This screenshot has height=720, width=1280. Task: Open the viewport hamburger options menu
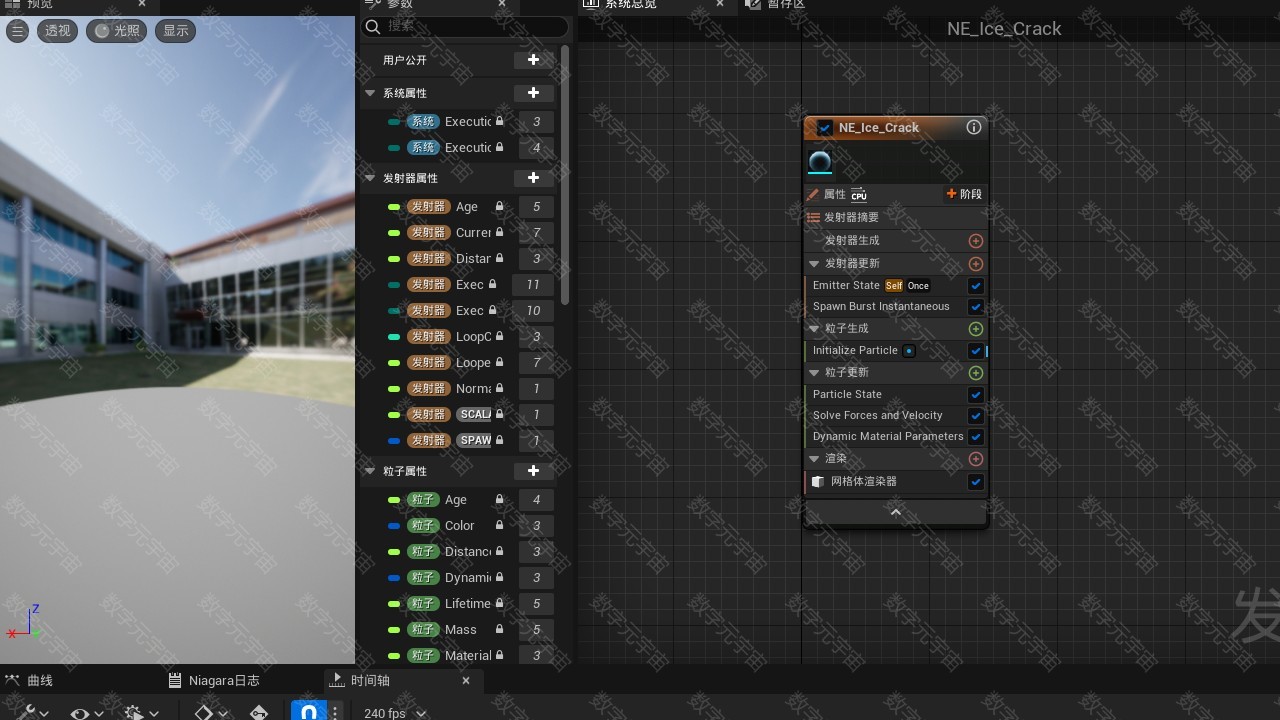point(17,31)
